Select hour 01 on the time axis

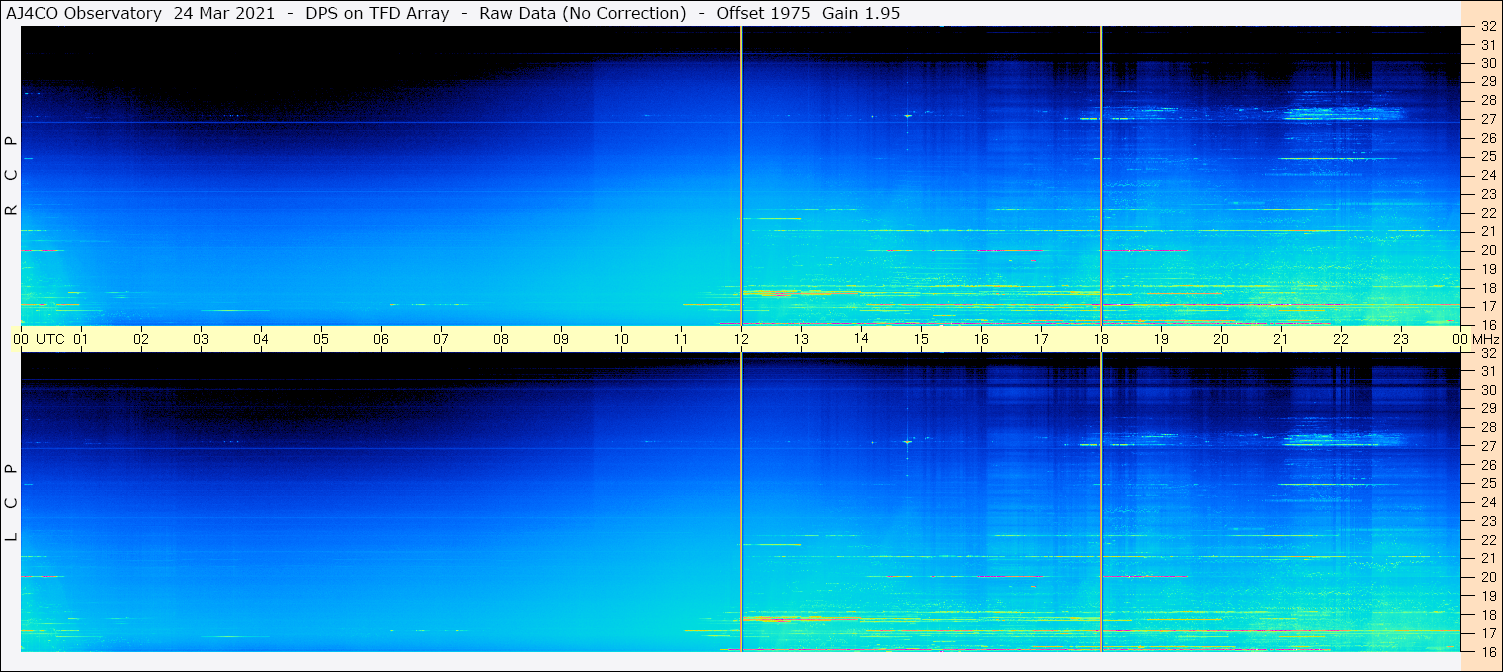coord(81,339)
